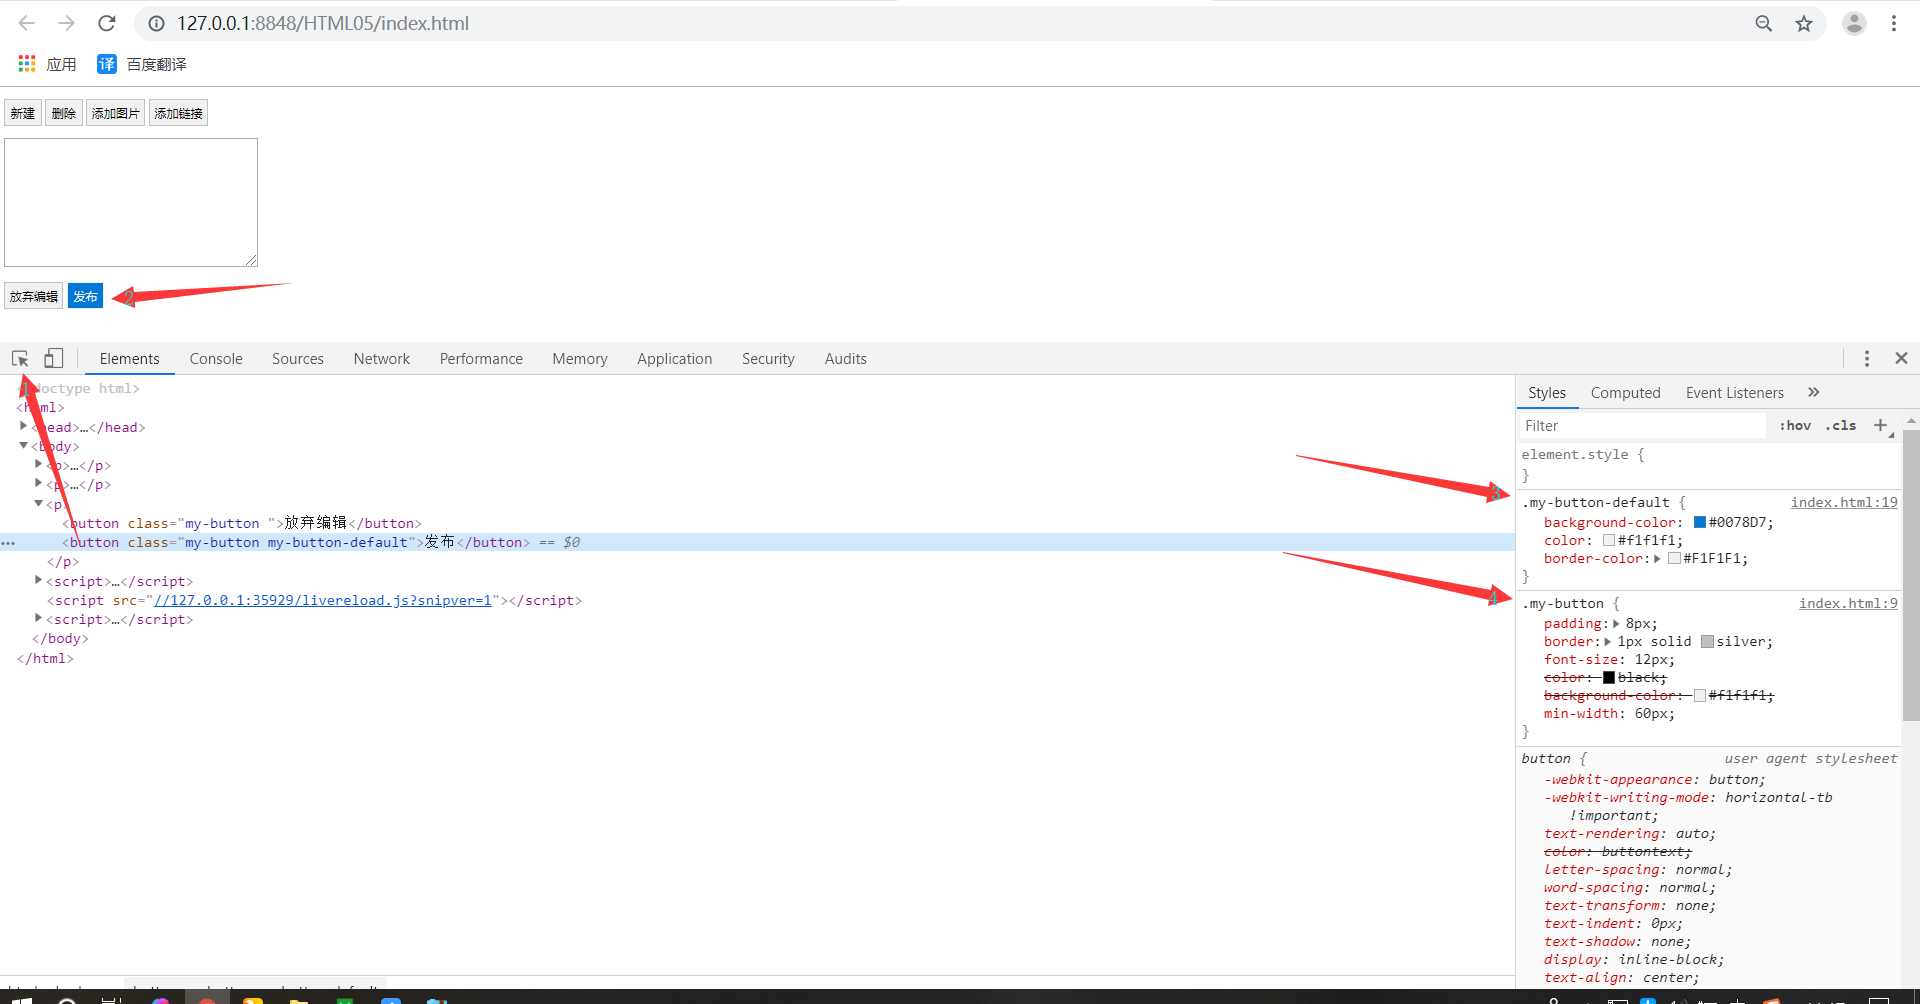Screen dimensions: 1920x1004
Task: Click inside the page textarea
Action: tap(131, 202)
